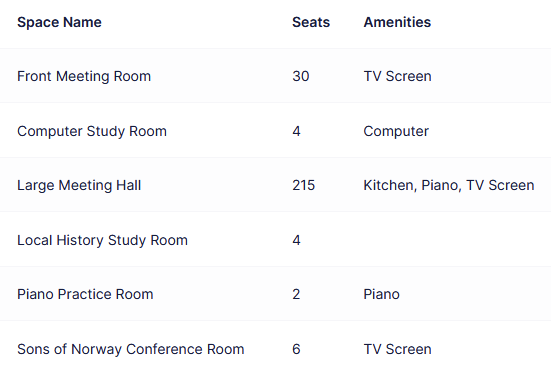Screen dimensions: 551x387
Task: Open the Computer Study Room entry
Action: 92,131
